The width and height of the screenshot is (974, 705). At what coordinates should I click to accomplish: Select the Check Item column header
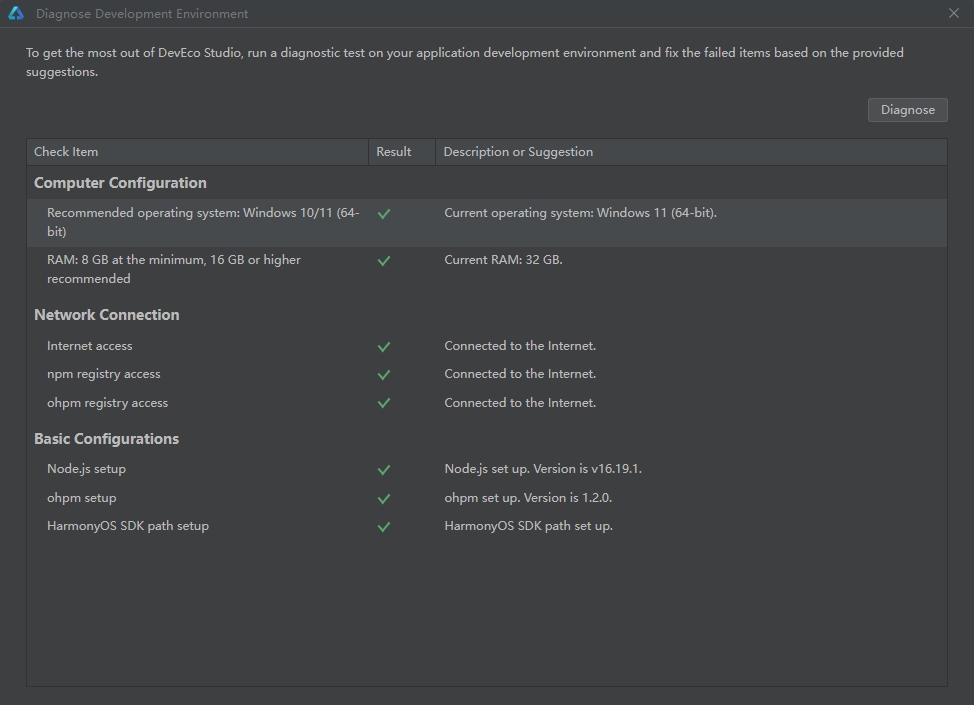point(66,152)
